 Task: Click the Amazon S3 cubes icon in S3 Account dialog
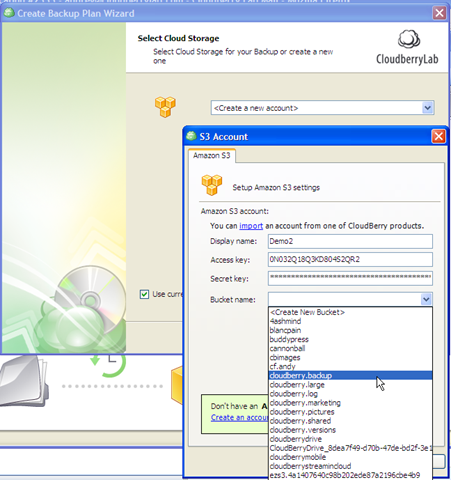pos(212,185)
